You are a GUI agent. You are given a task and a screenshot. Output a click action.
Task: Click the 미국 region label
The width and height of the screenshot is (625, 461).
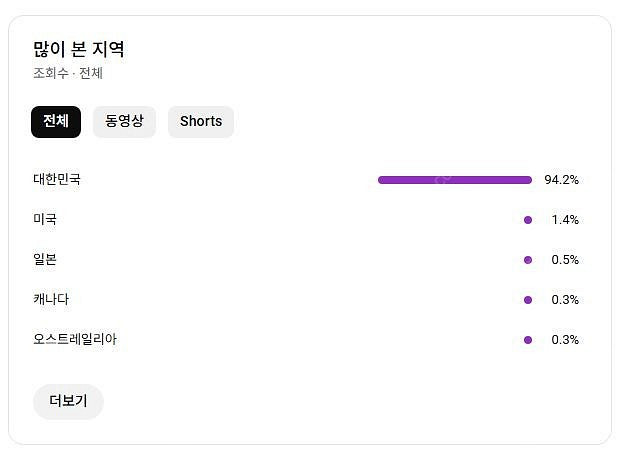(x=45, y=220)
